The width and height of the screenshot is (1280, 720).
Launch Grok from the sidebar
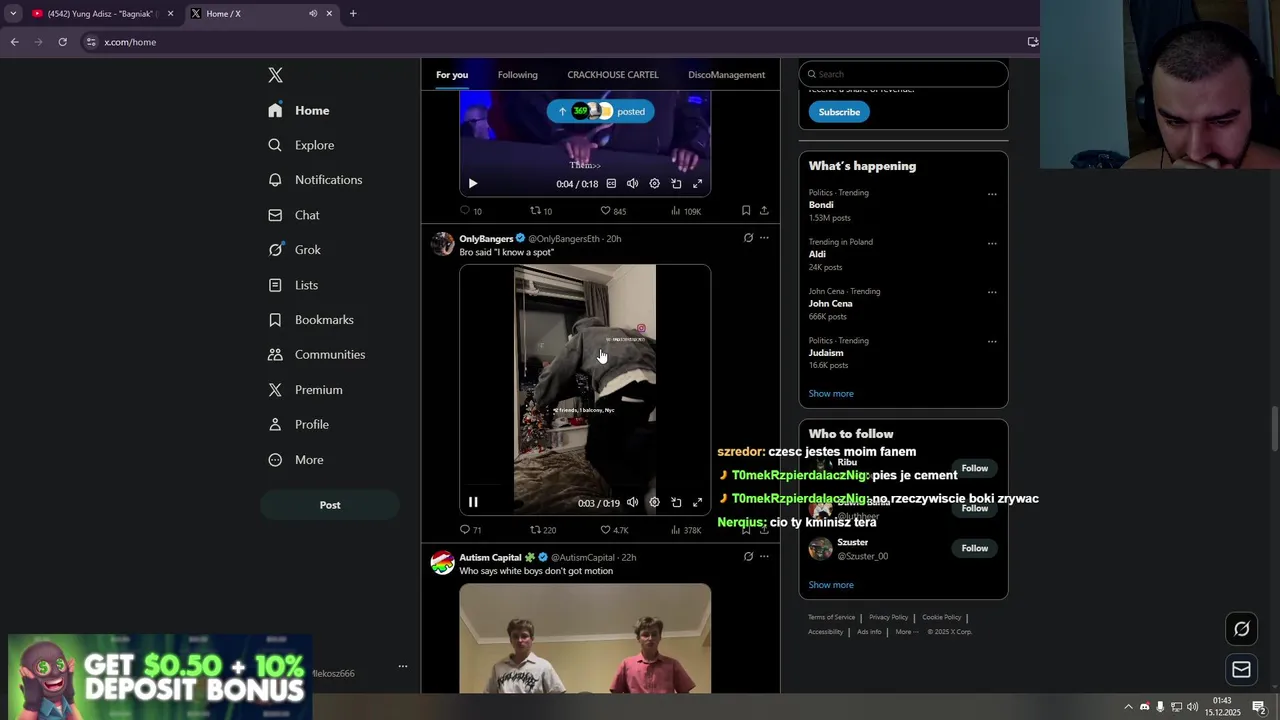tap(294, 250)
